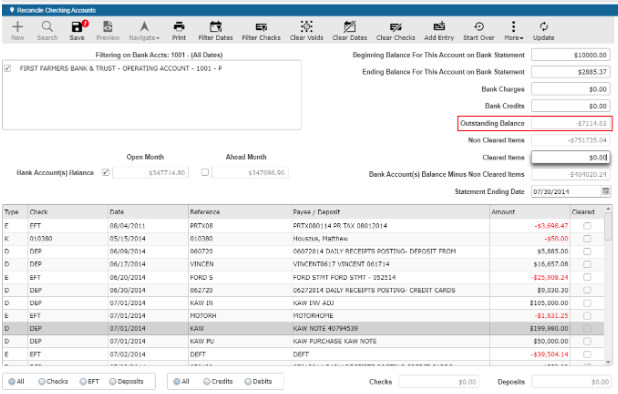The image size is (618, 394).
Task: Open Statement Ending Date calendar picker
Action: [x=605, y=191]
